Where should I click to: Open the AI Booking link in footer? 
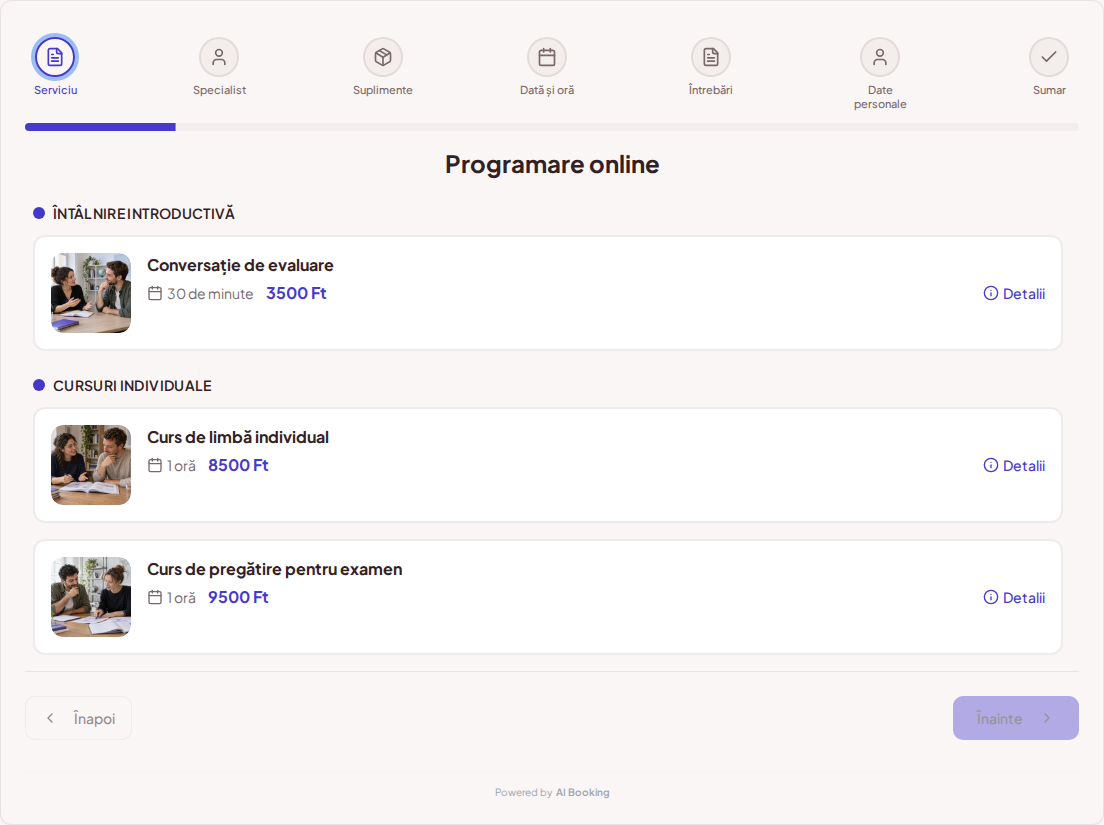point(582,793)
